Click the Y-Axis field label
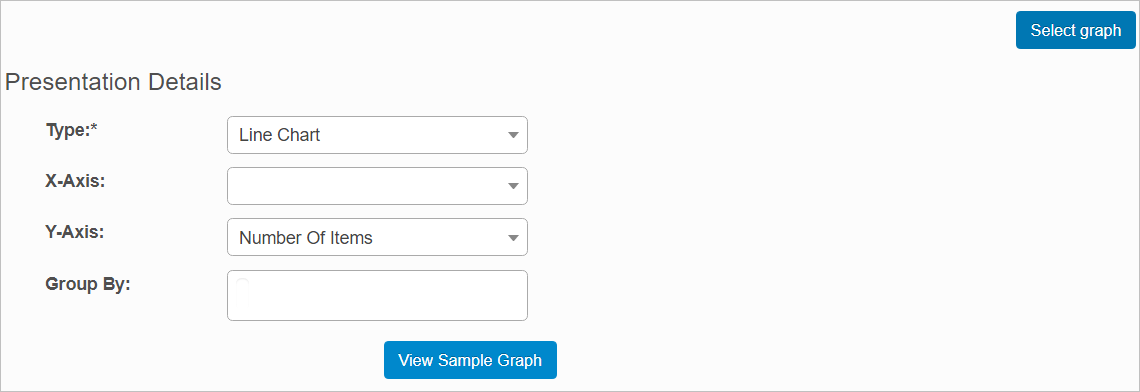The height and width of the screenshot is (392, 1140). click(76, 232)
